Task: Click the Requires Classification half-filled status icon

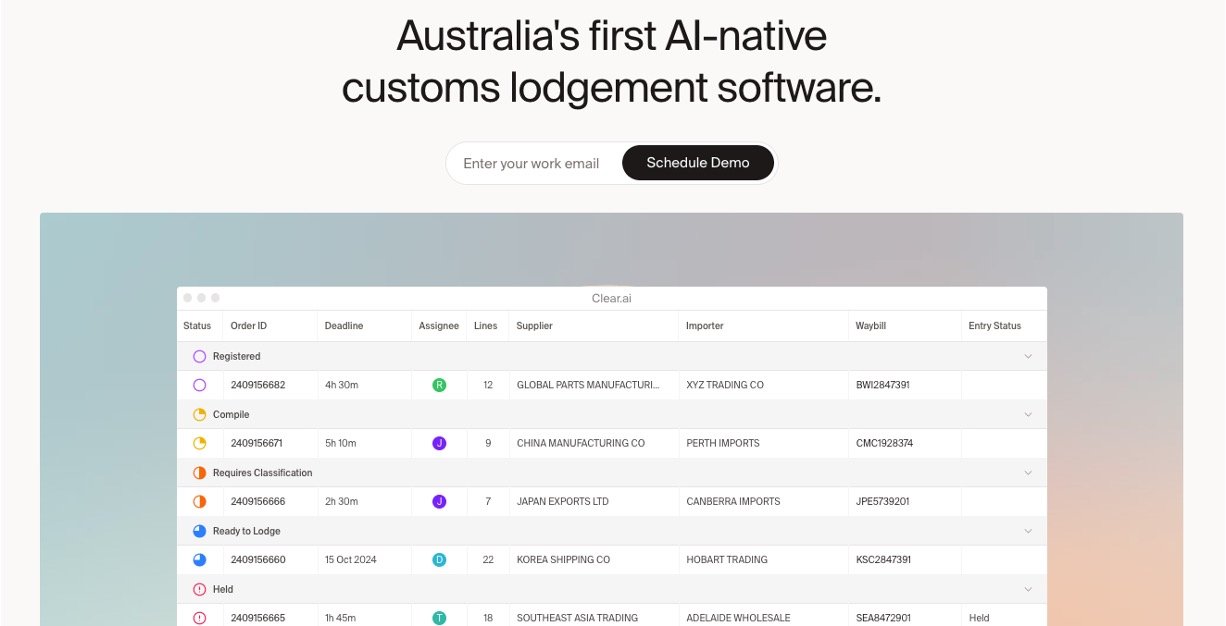Action: pos(200,472)
